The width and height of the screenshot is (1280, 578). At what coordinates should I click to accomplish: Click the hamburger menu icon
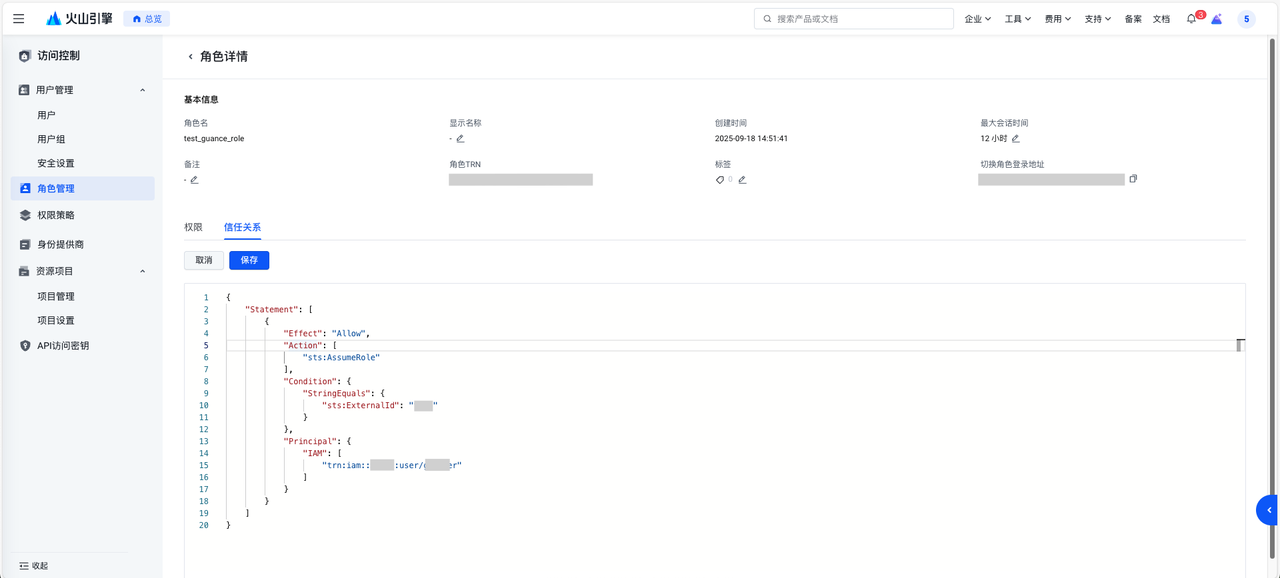19,19
